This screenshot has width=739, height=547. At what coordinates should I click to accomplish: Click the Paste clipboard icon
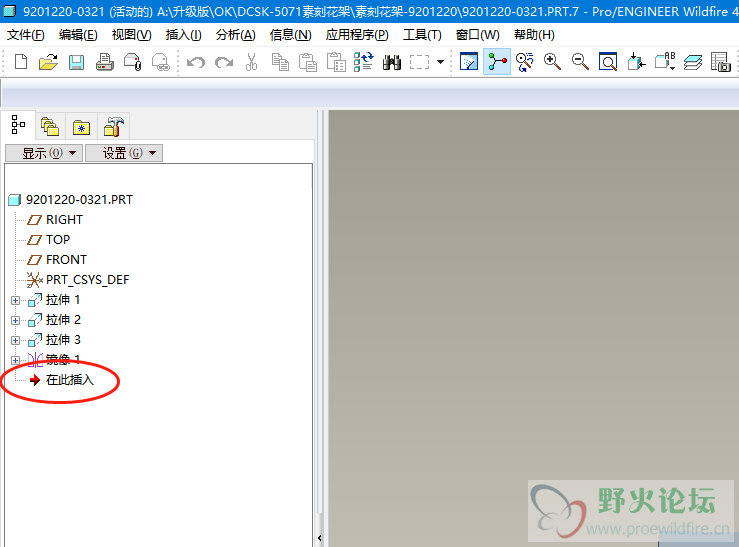(308, 62)
